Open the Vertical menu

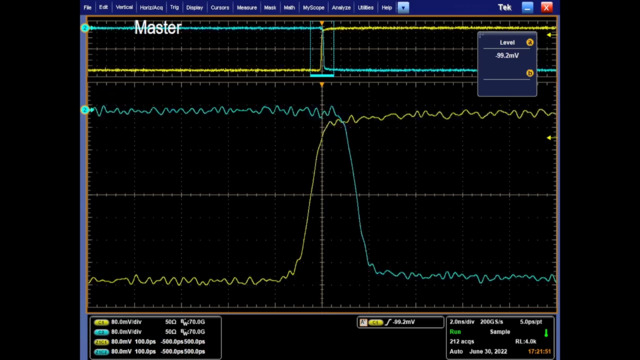tap(124, 7)
